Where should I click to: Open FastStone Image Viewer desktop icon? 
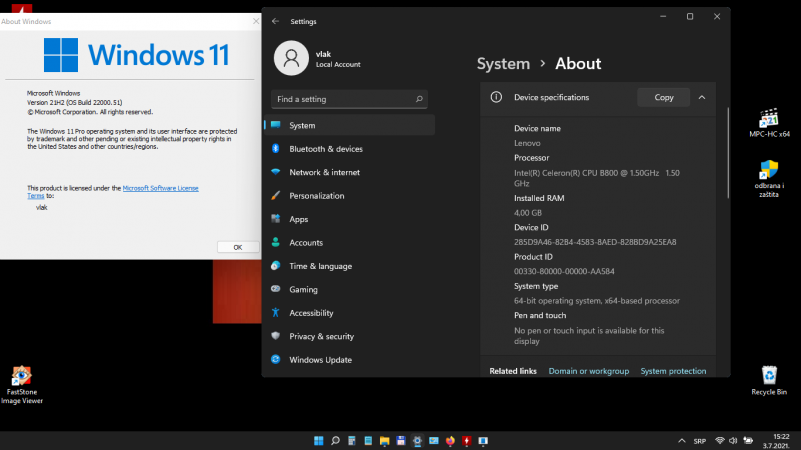point(21,385)
